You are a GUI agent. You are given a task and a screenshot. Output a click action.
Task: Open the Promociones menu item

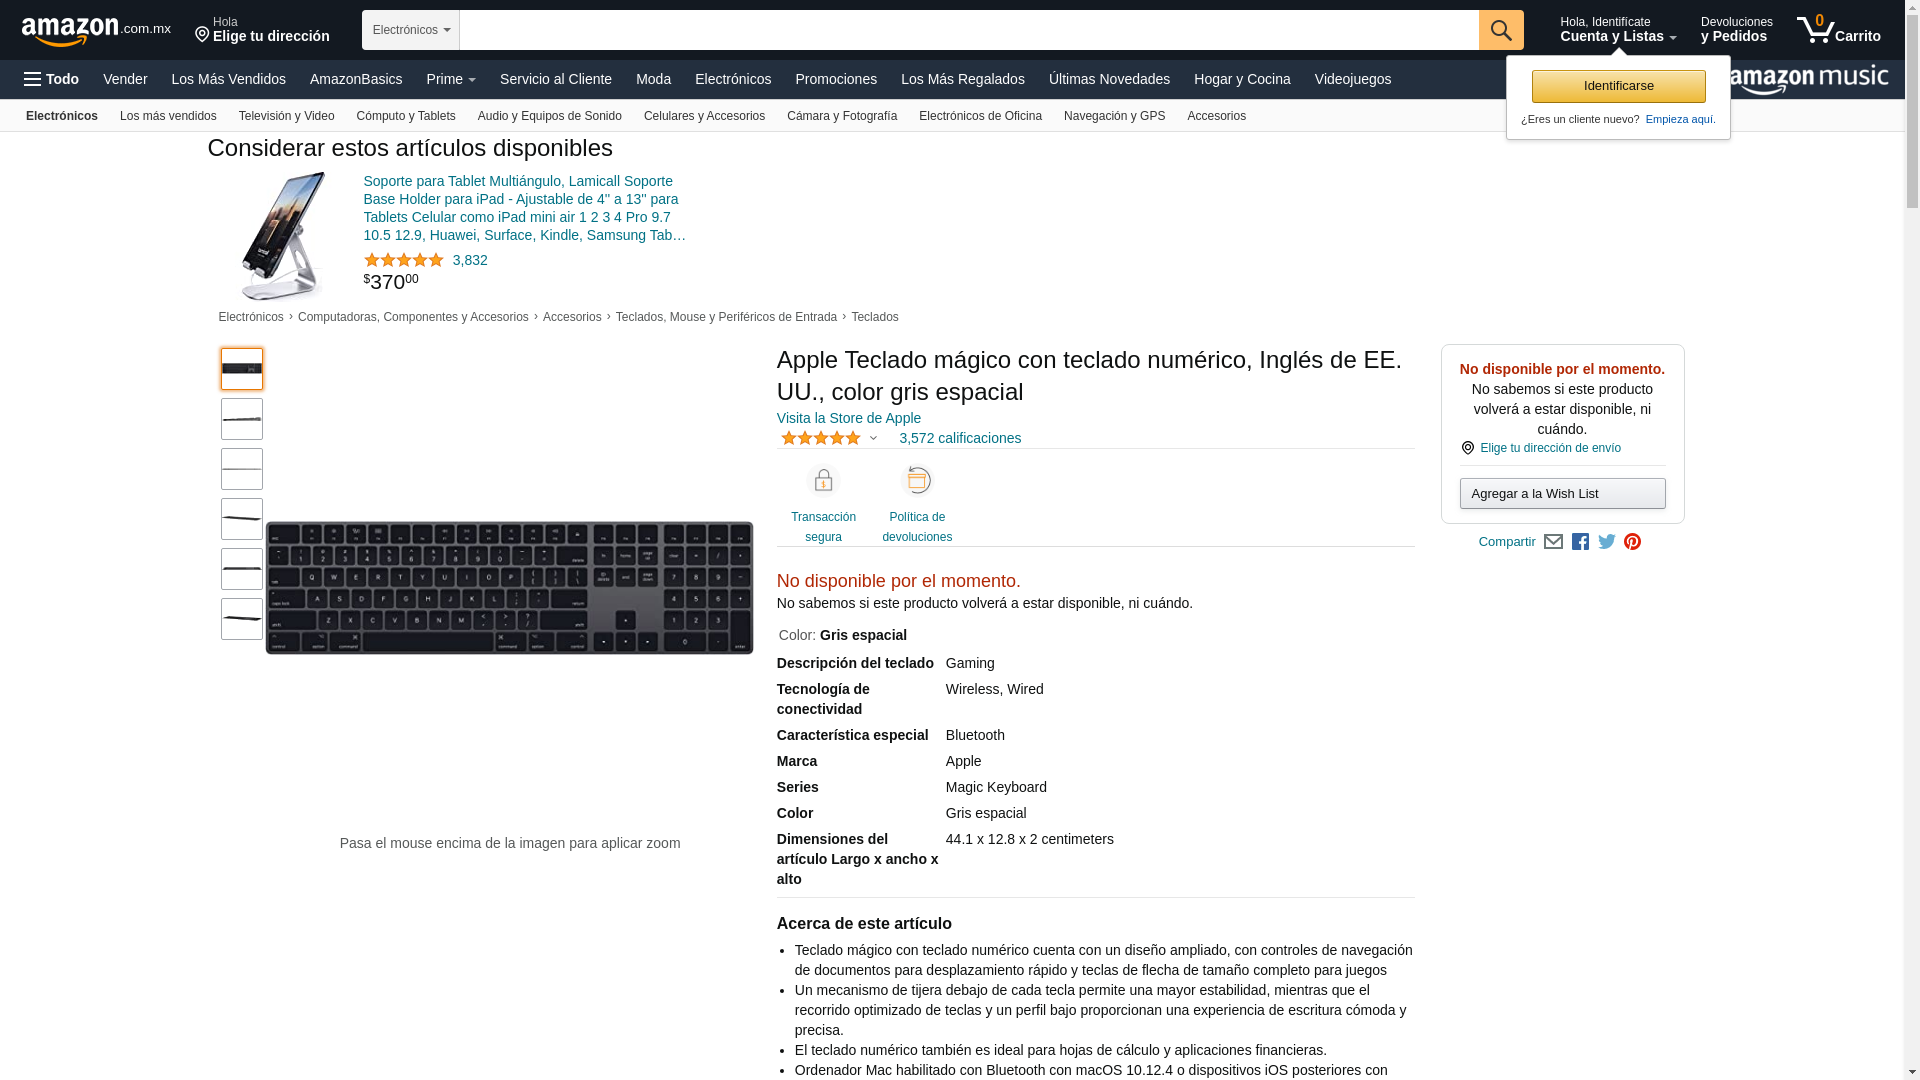pos(835,79)
